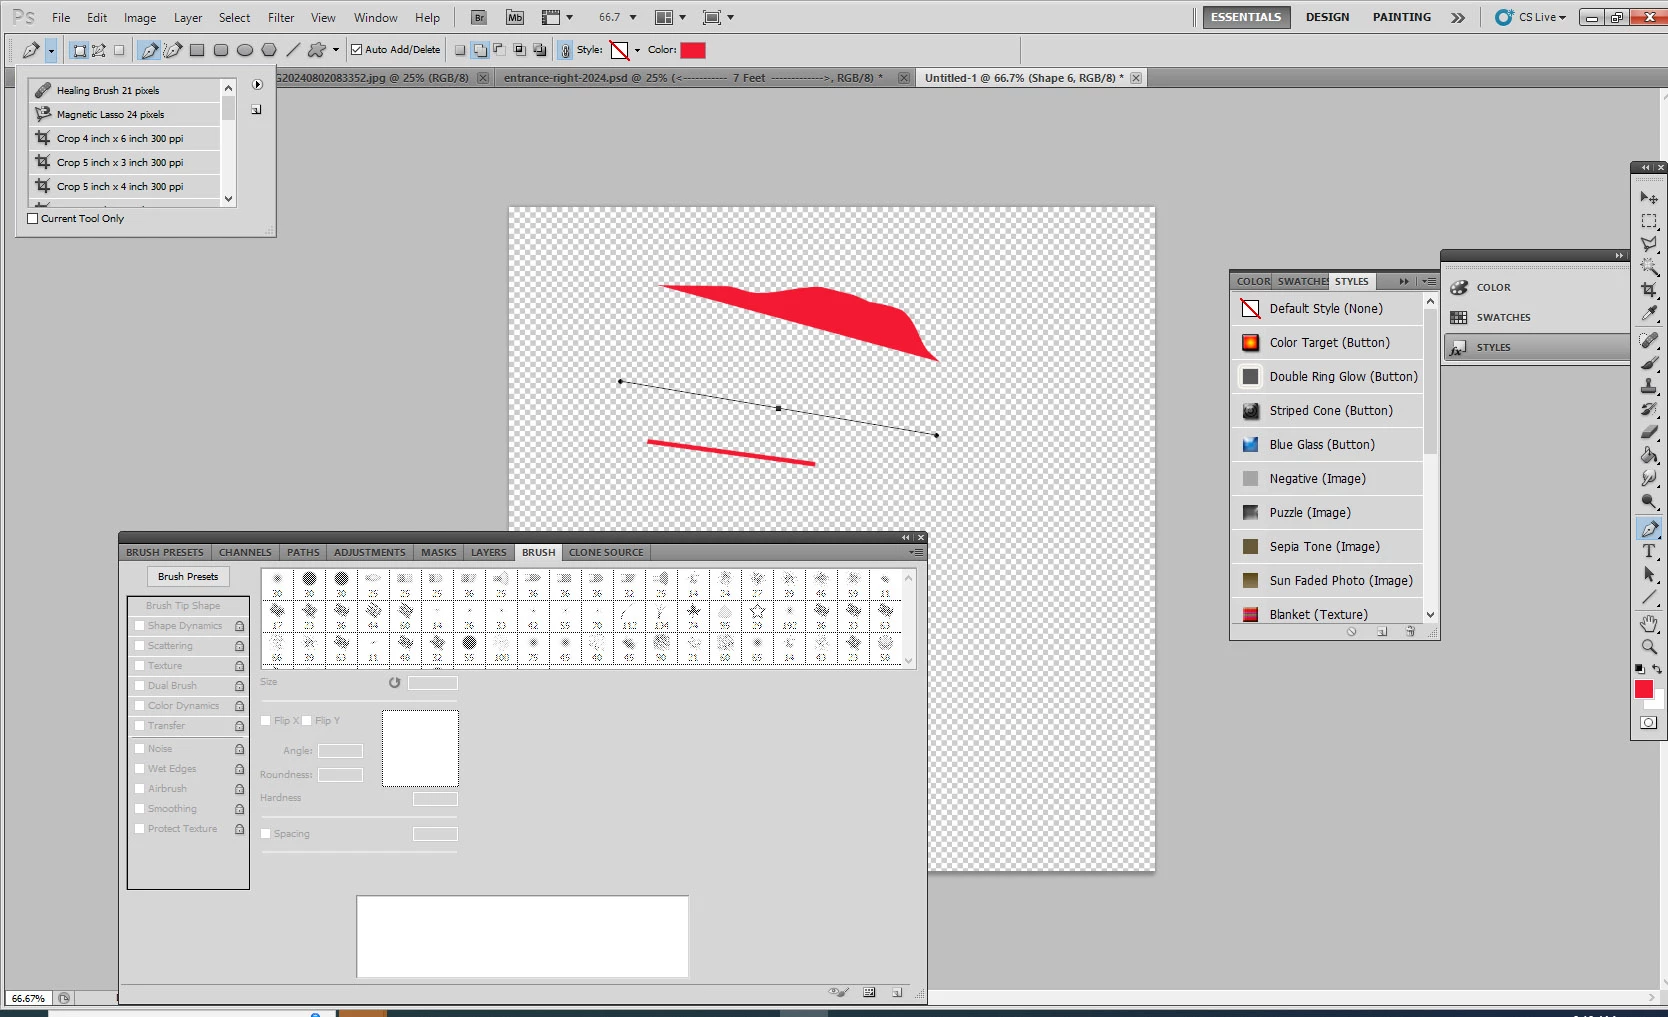Screen dimensions: 1668x1017
Task: Switch to the Paths tab
Action: (303, 552)
